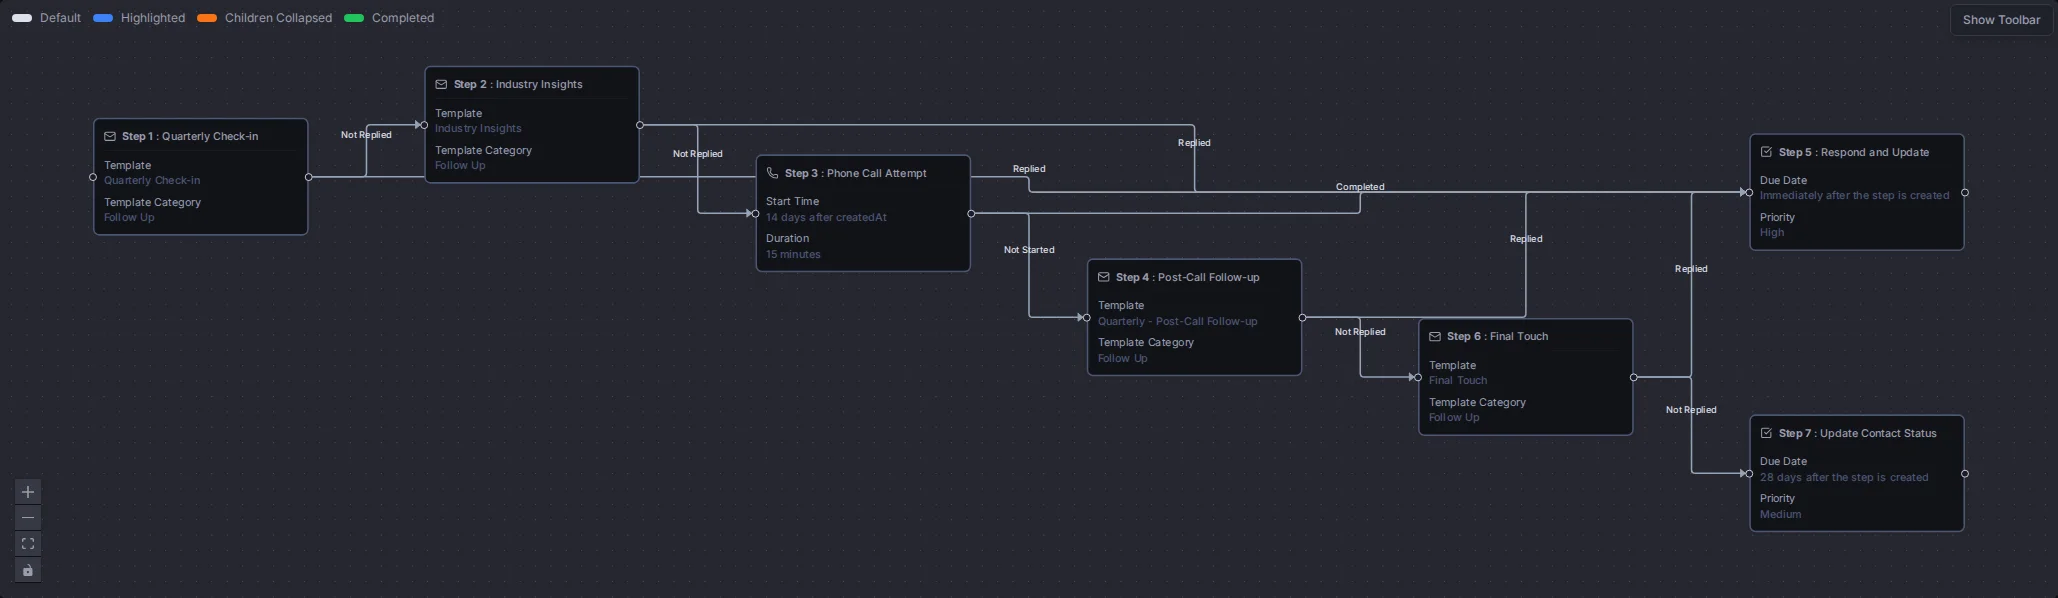Click the 'Quarterly Check-in' template value
Image resolution: width=2058 pixels, height=598 pixels.
coord(152,181)
